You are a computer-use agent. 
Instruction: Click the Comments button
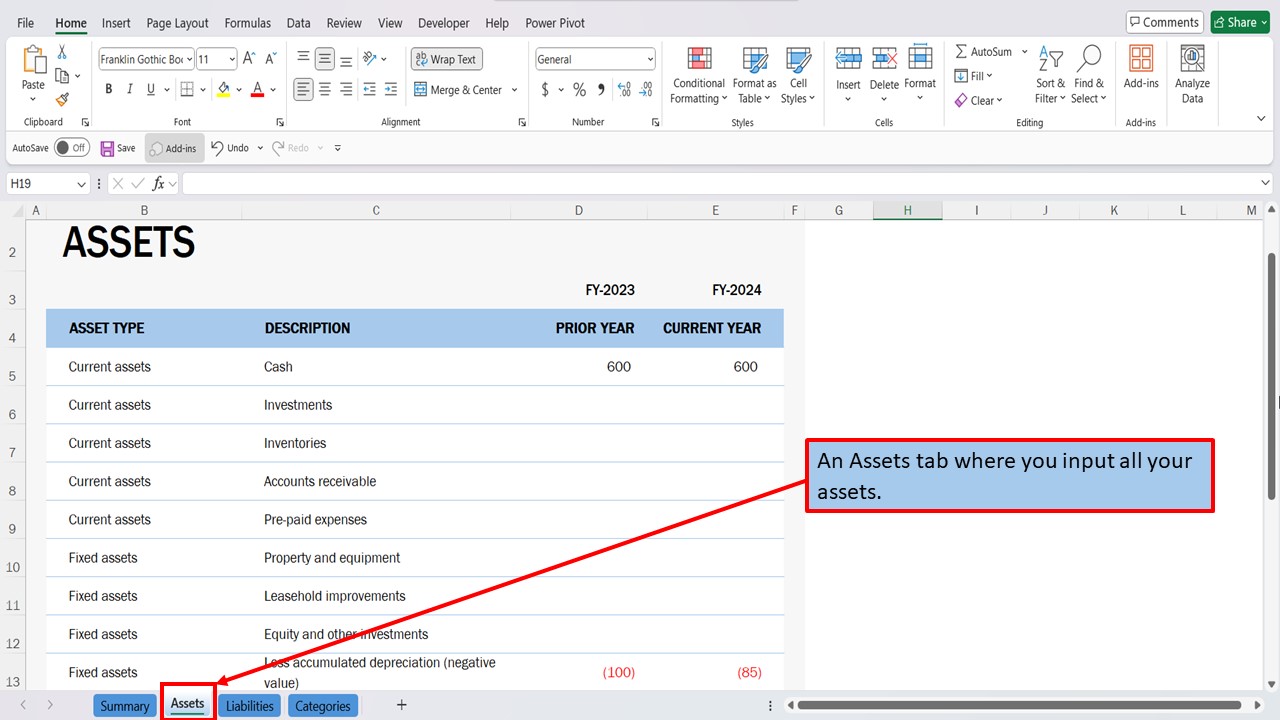(x=1164, y=22)
